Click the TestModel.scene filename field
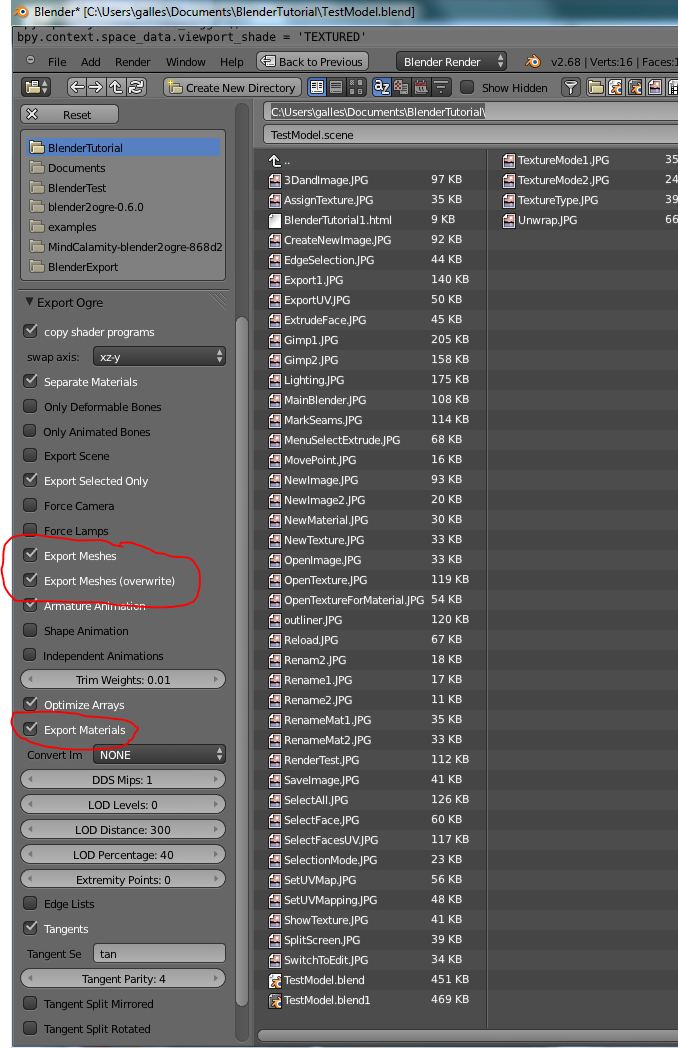The width and height of the screenshot is (678, 1048). click(471, 135)
